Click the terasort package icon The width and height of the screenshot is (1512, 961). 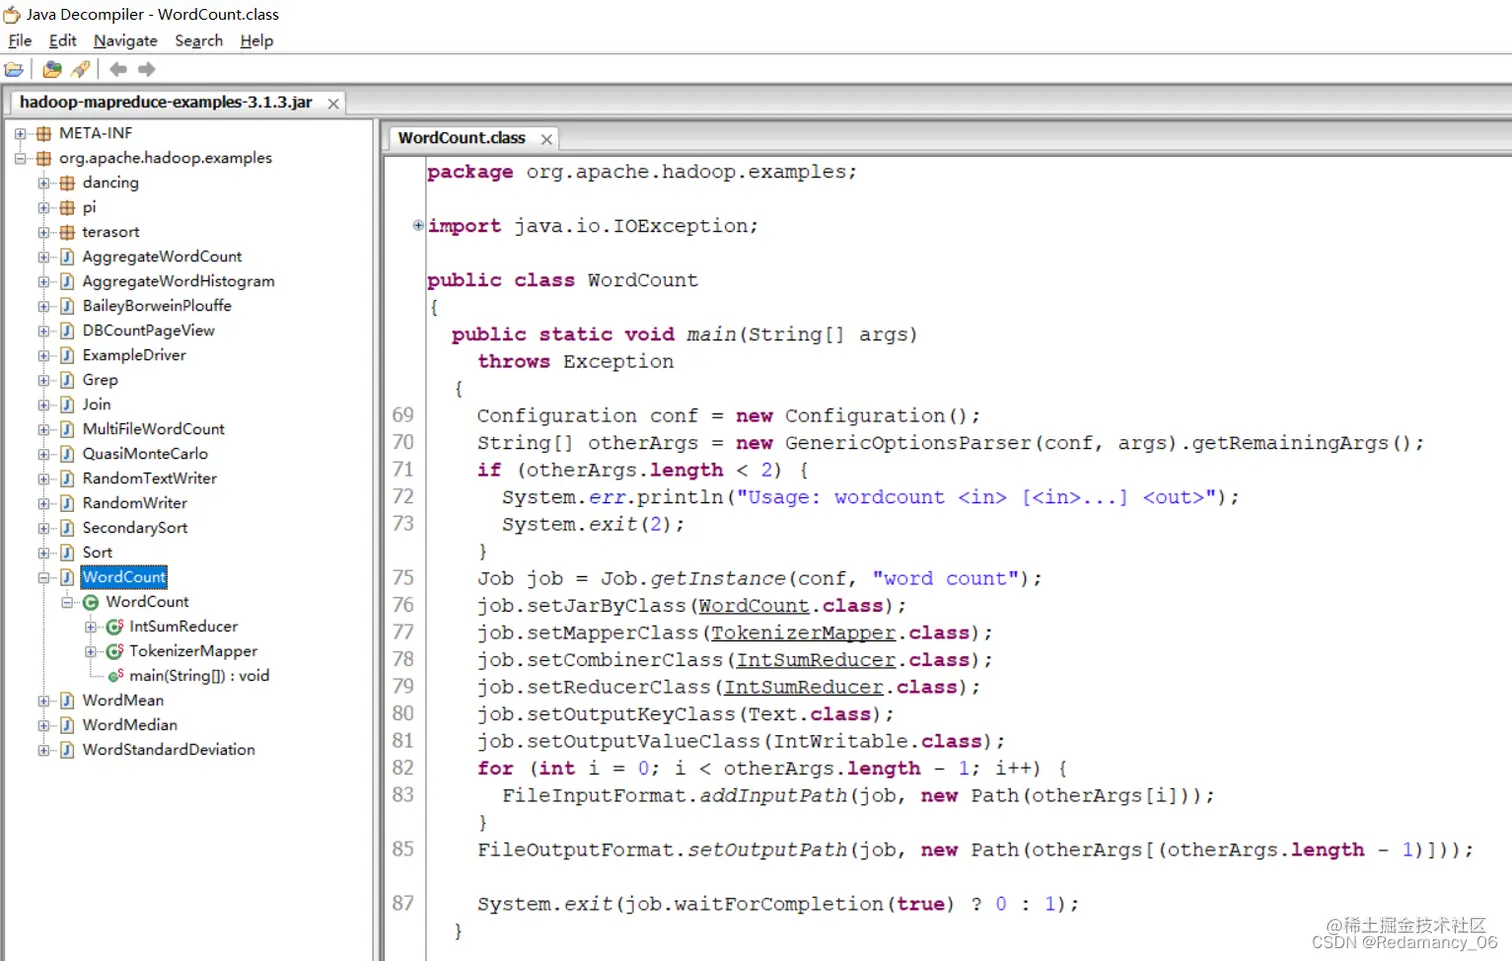67,232
